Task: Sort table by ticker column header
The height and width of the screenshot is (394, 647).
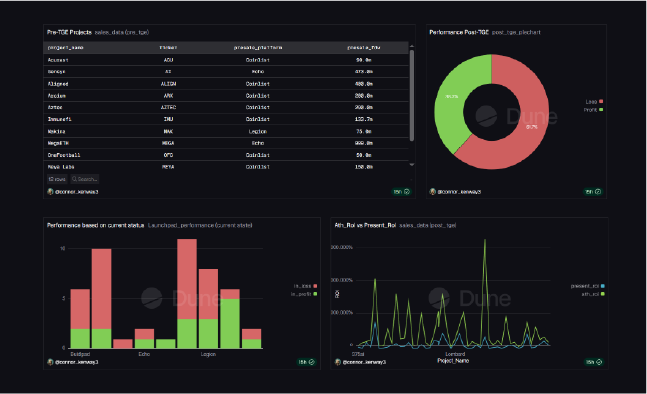Action: coord(168,48)
